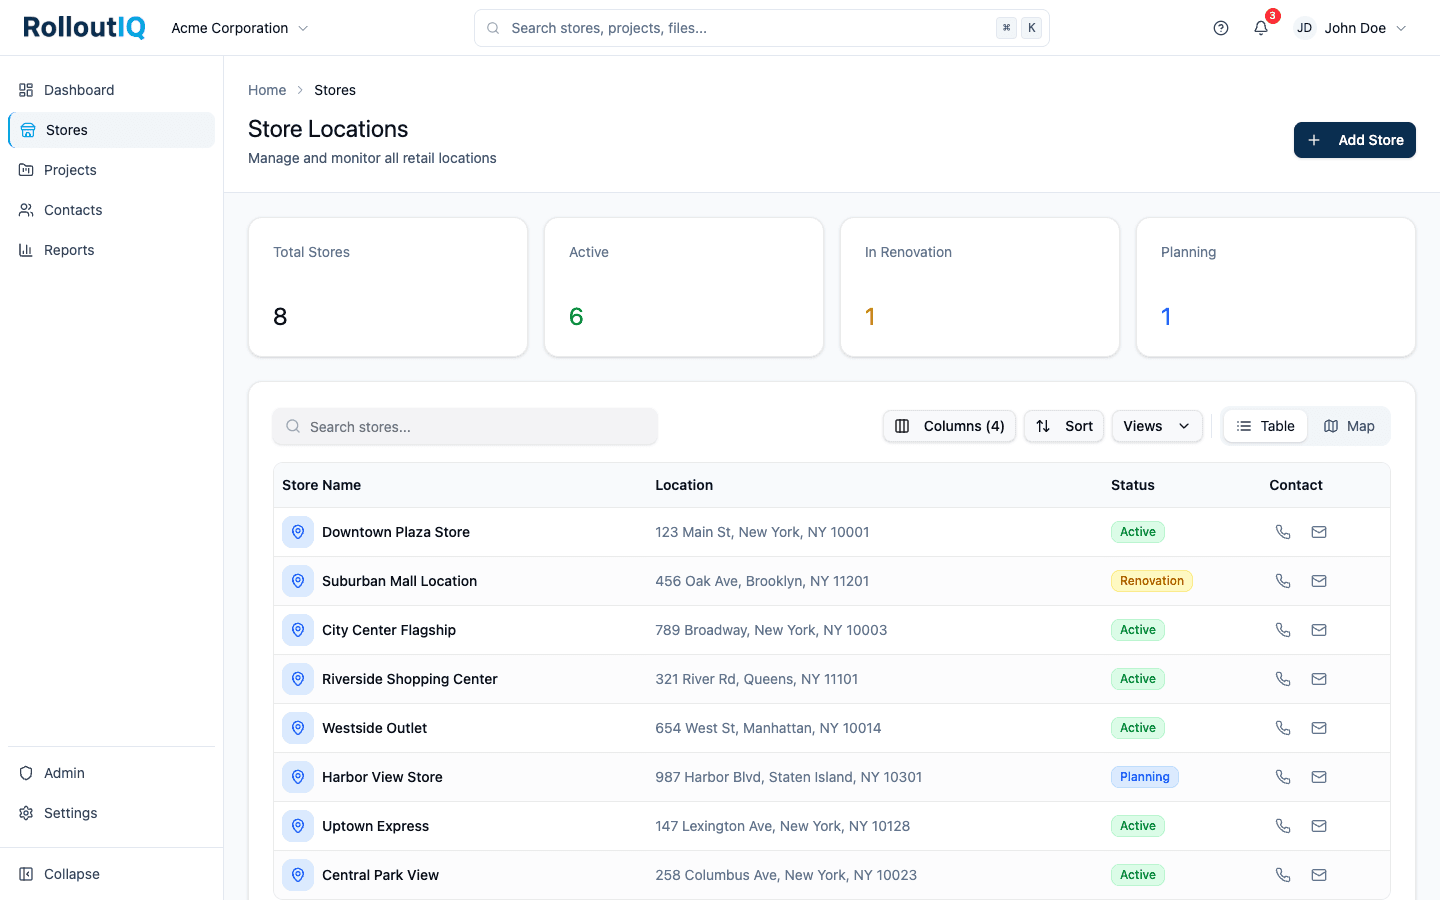
Task: Open the Reports section
Action: pos(67,250)
